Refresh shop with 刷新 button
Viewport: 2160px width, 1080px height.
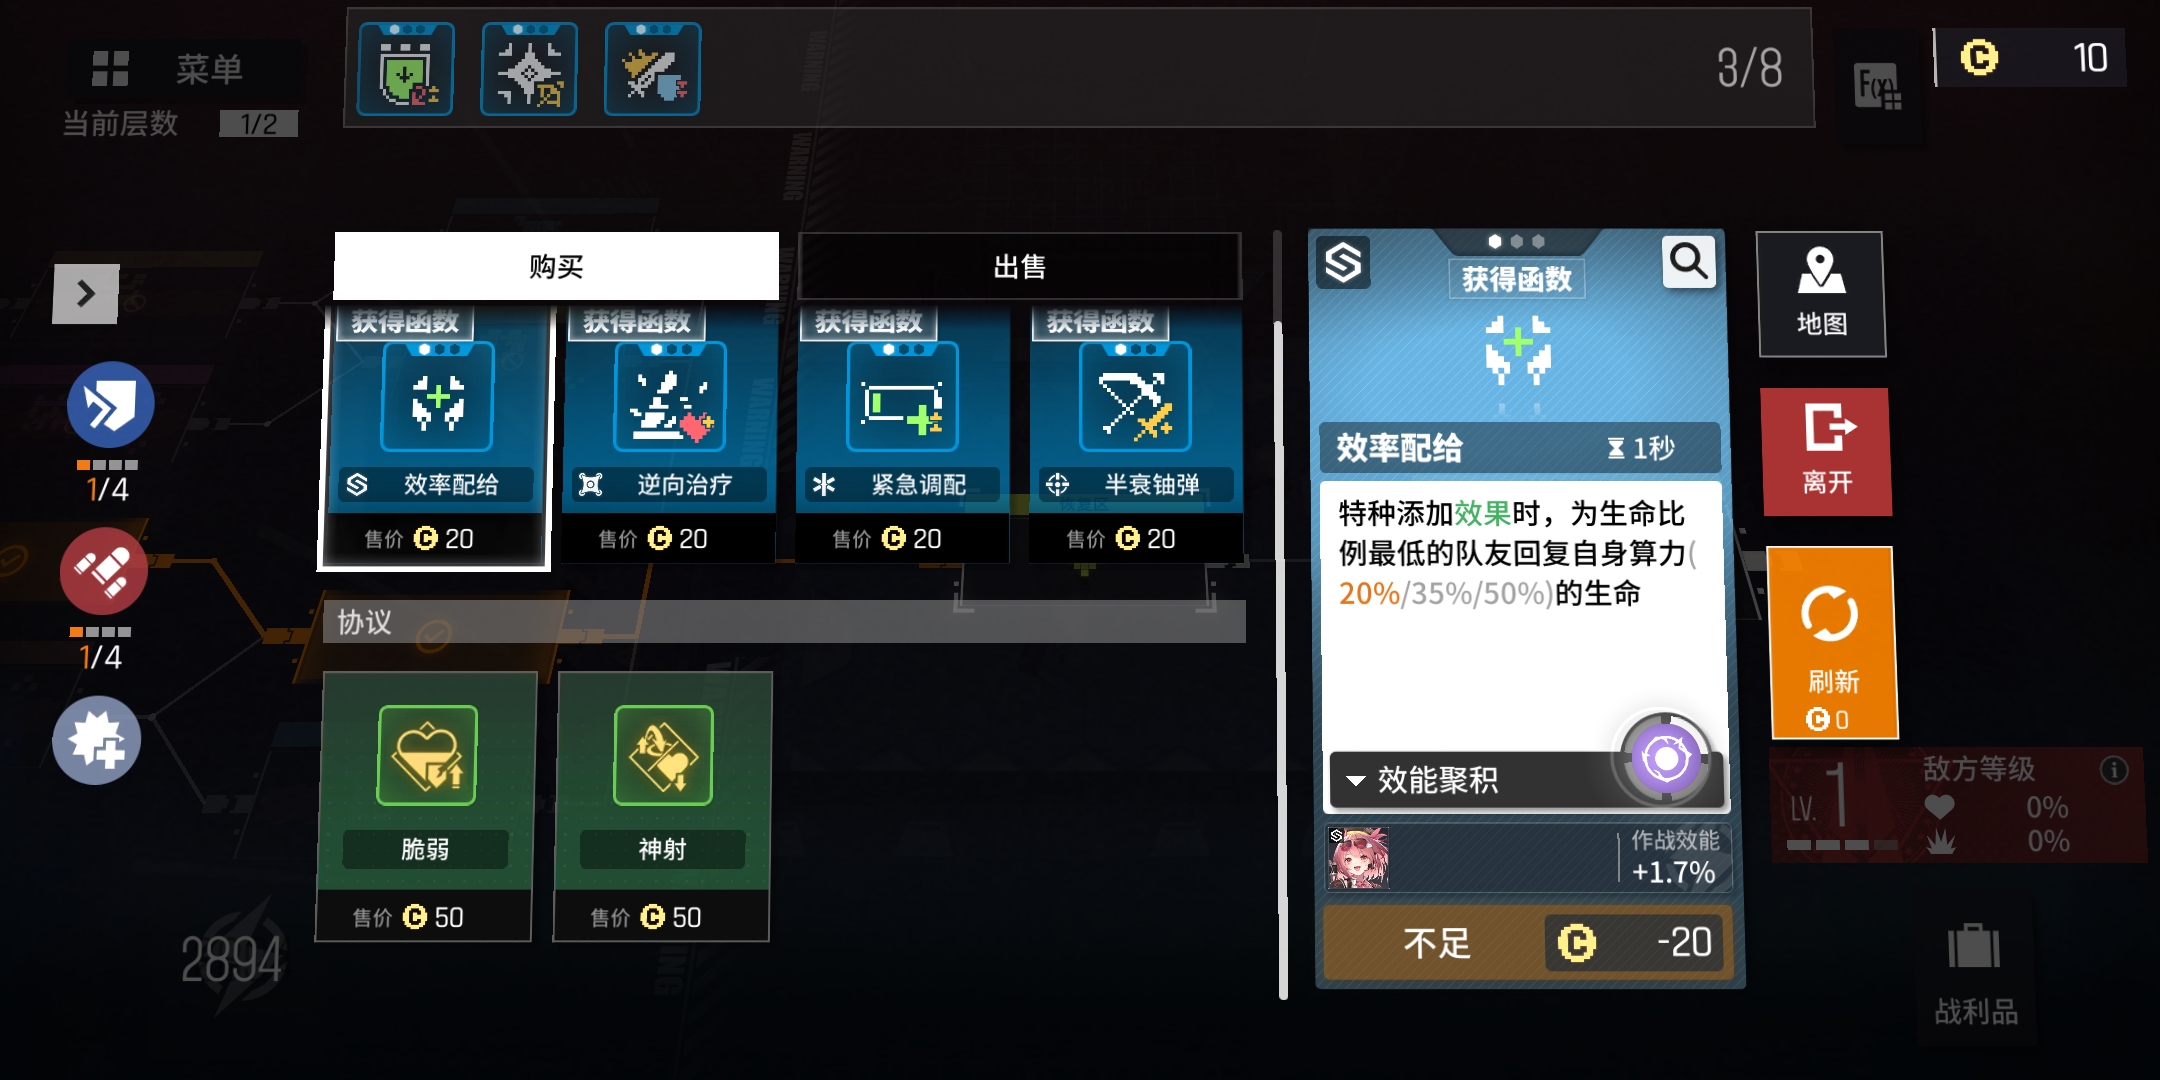click(1832, 642)
